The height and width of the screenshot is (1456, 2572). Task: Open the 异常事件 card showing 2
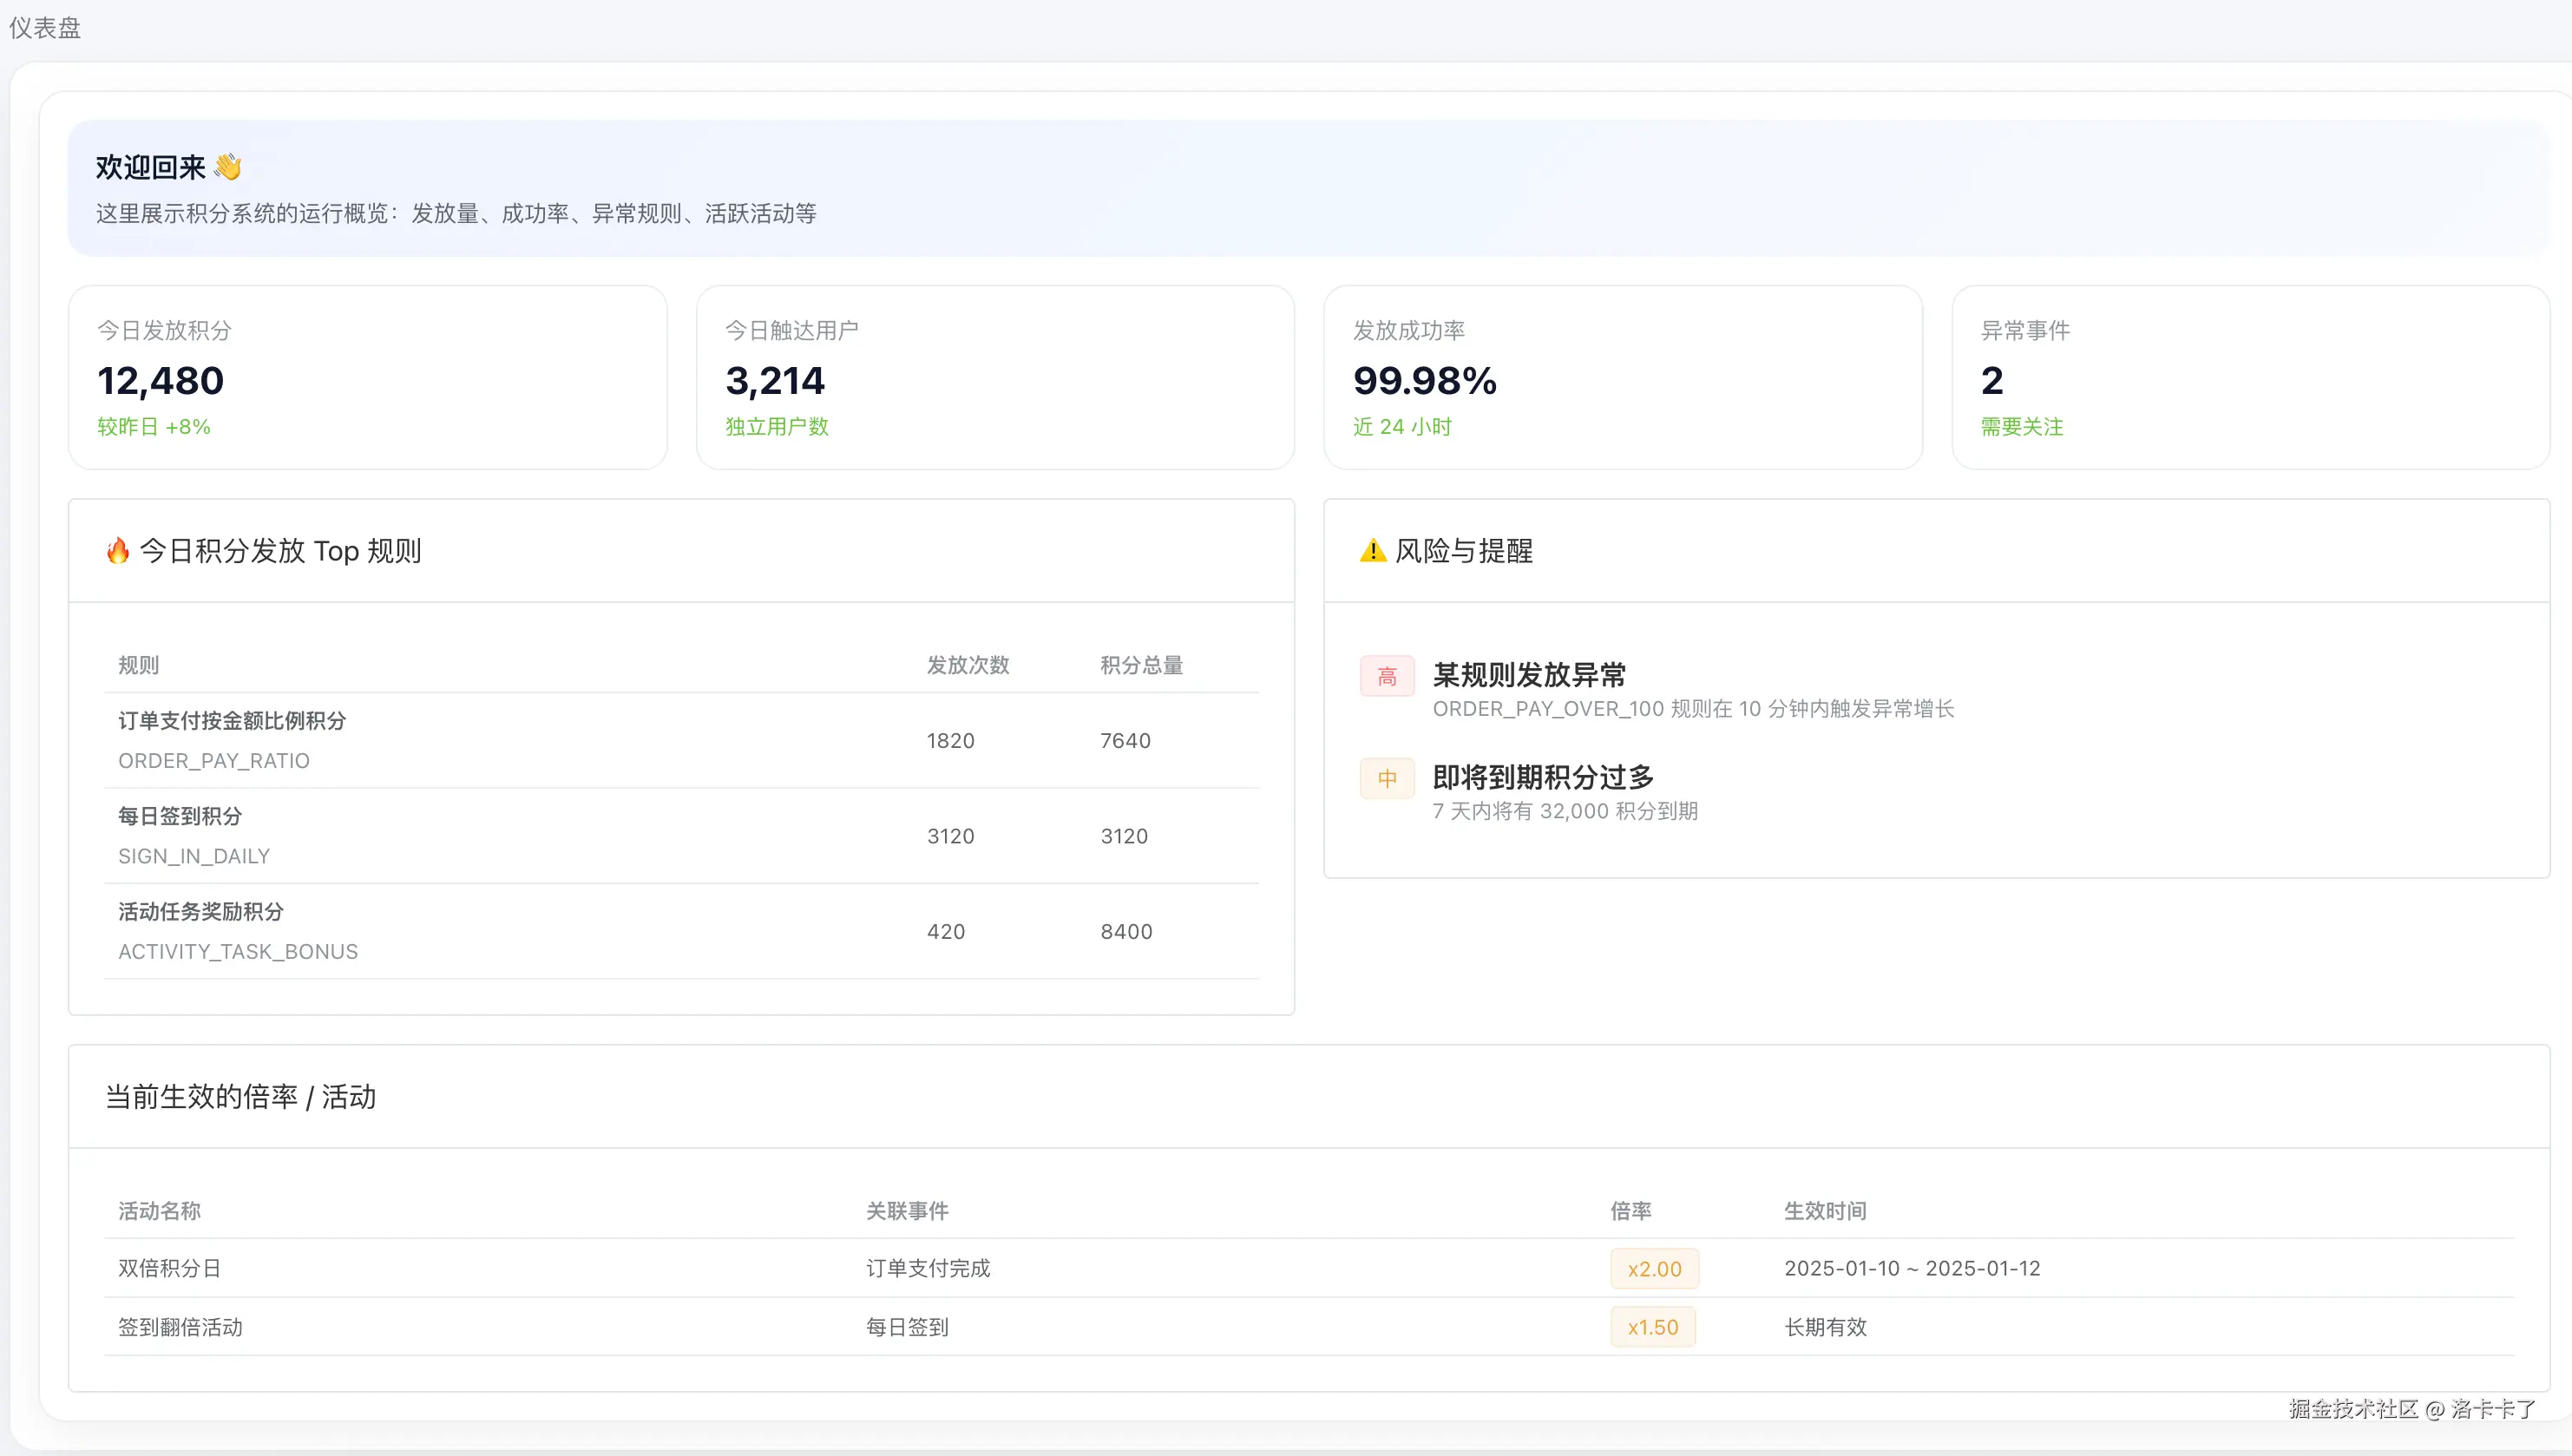(x=2250, y=378)
